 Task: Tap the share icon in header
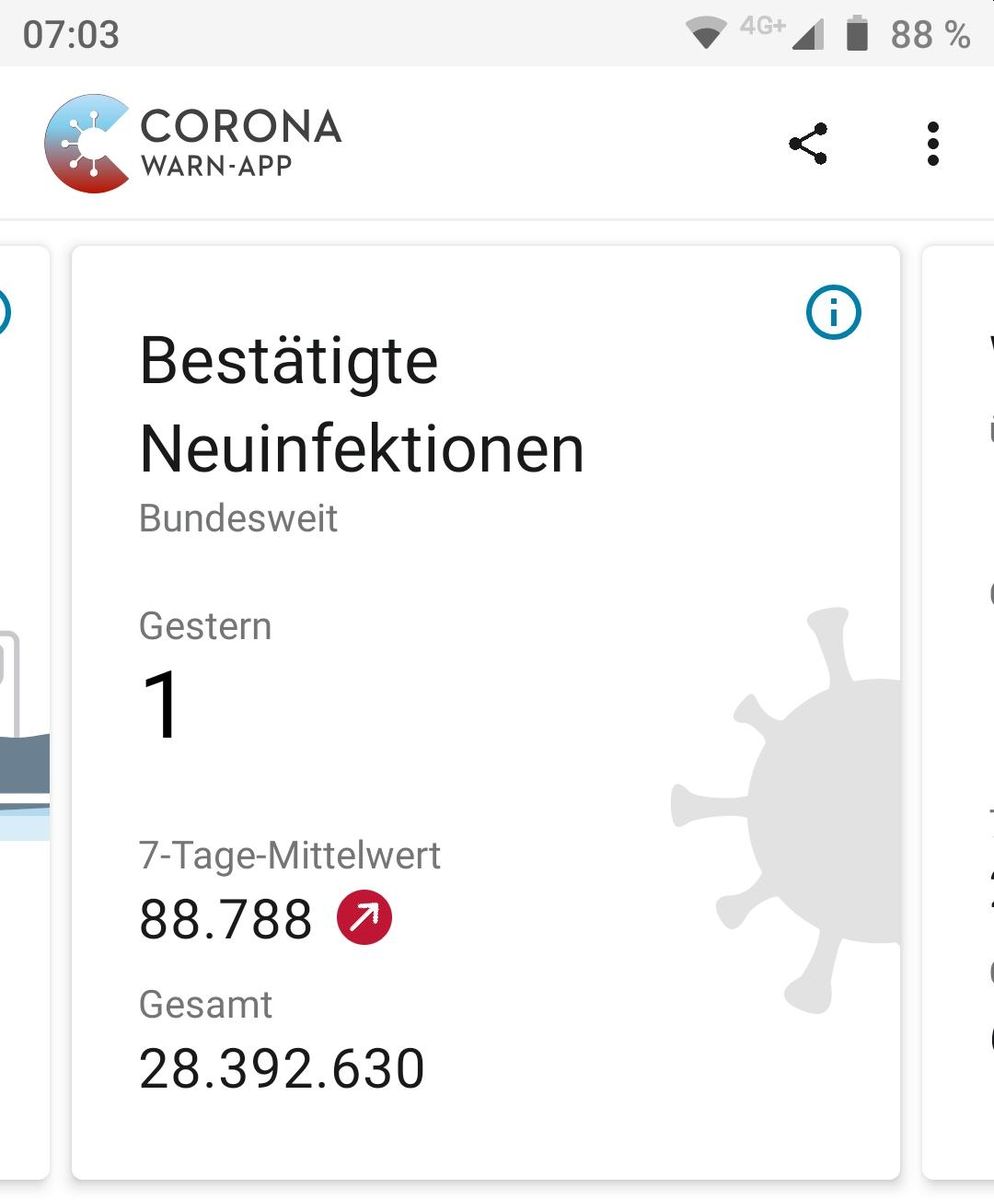coord(808,144)
